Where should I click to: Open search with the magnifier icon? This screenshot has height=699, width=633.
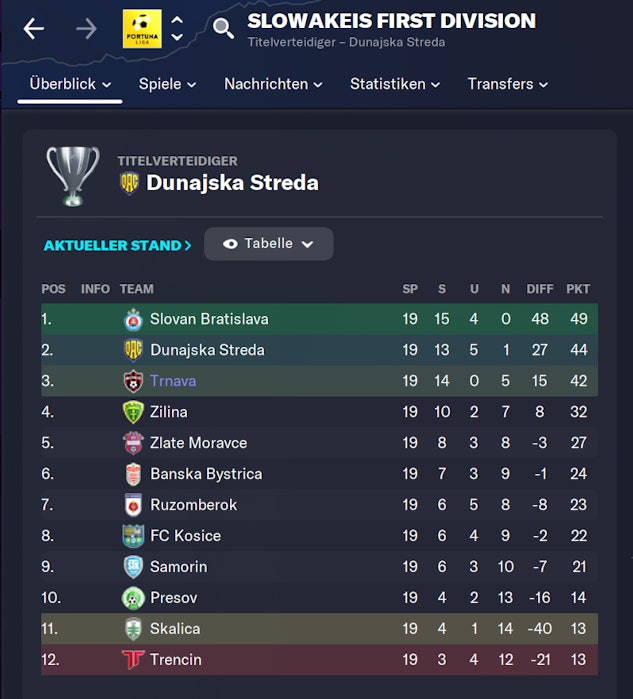click(223, 28)
